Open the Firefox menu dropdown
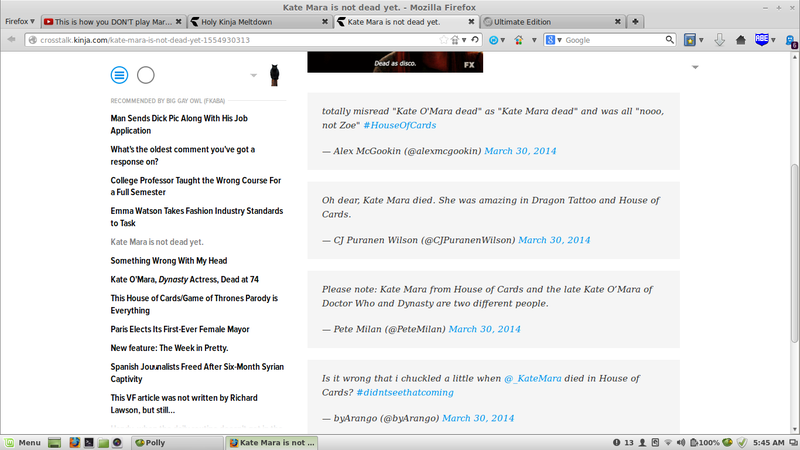 [20, 21]
